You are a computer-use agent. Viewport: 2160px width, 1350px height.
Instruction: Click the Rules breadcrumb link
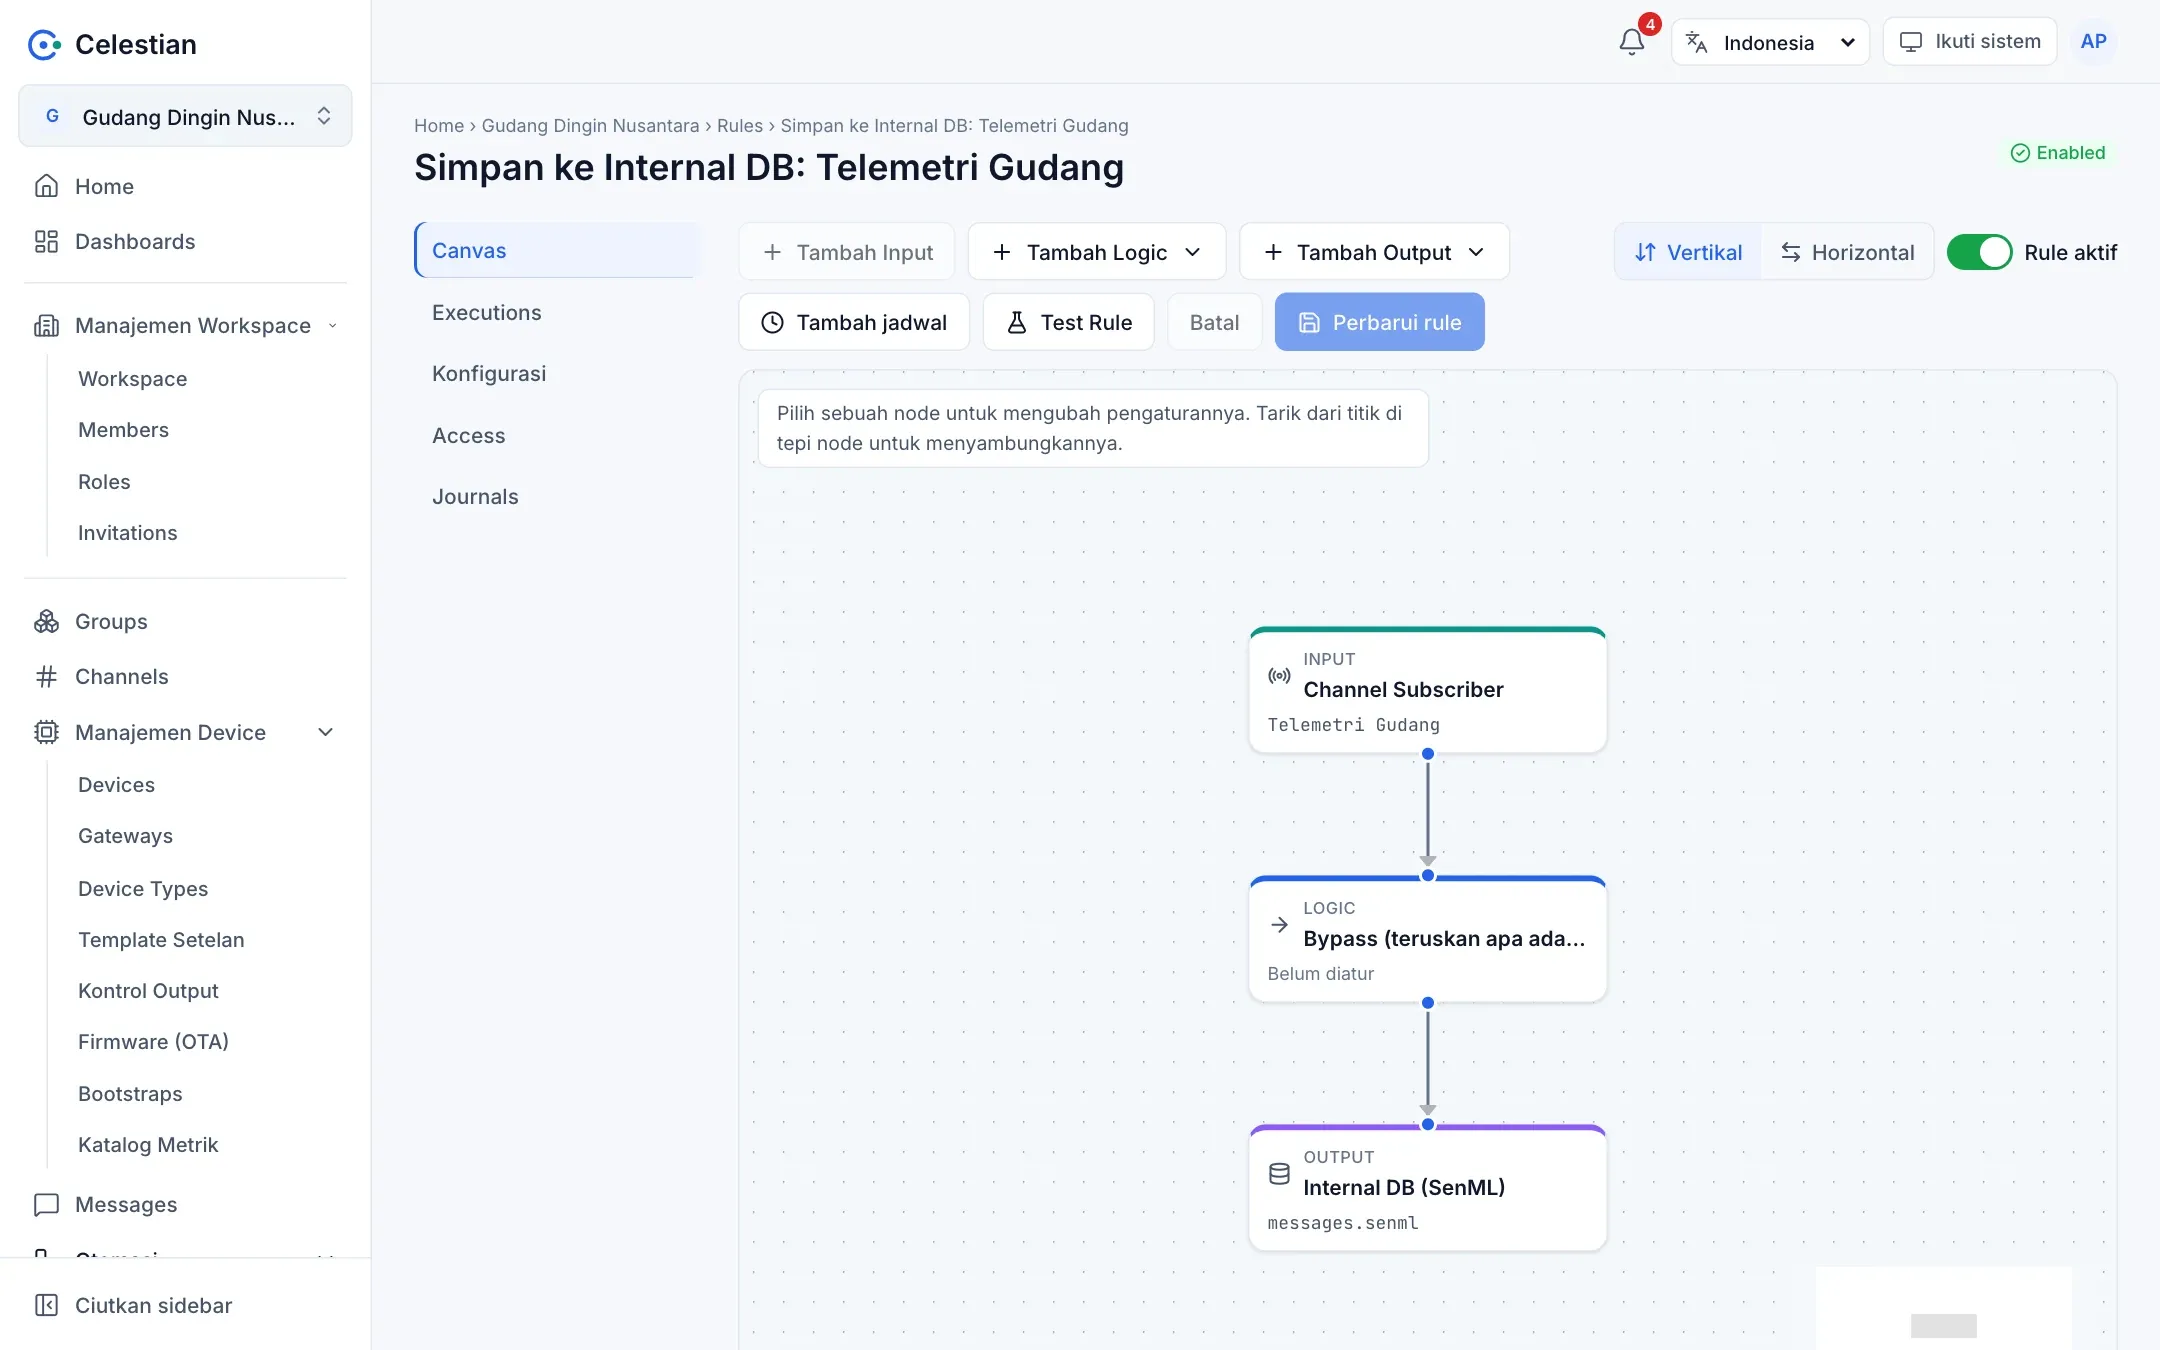[x=739, y=125]
